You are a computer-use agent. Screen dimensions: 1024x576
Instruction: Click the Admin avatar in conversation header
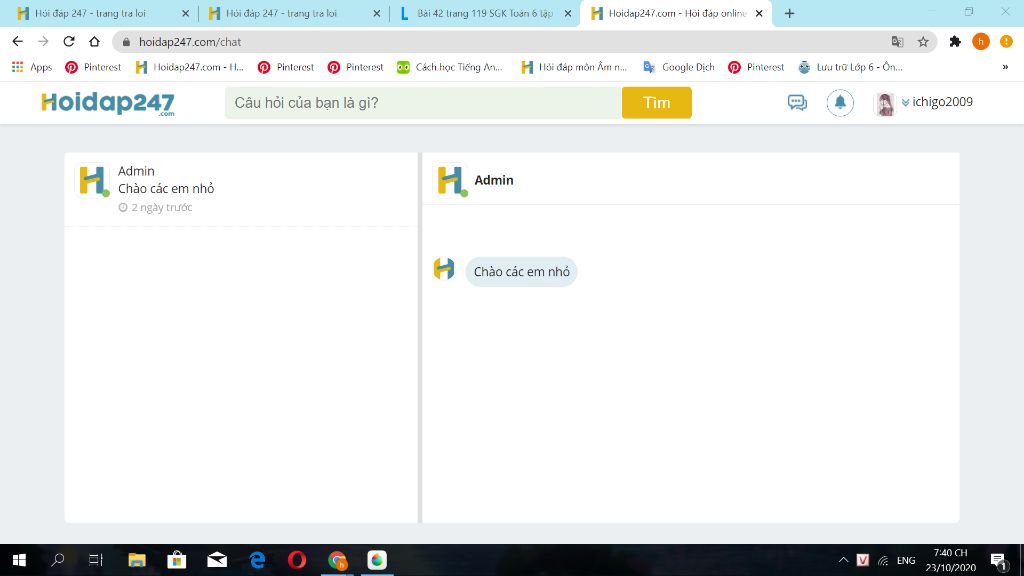coord(451,180)
